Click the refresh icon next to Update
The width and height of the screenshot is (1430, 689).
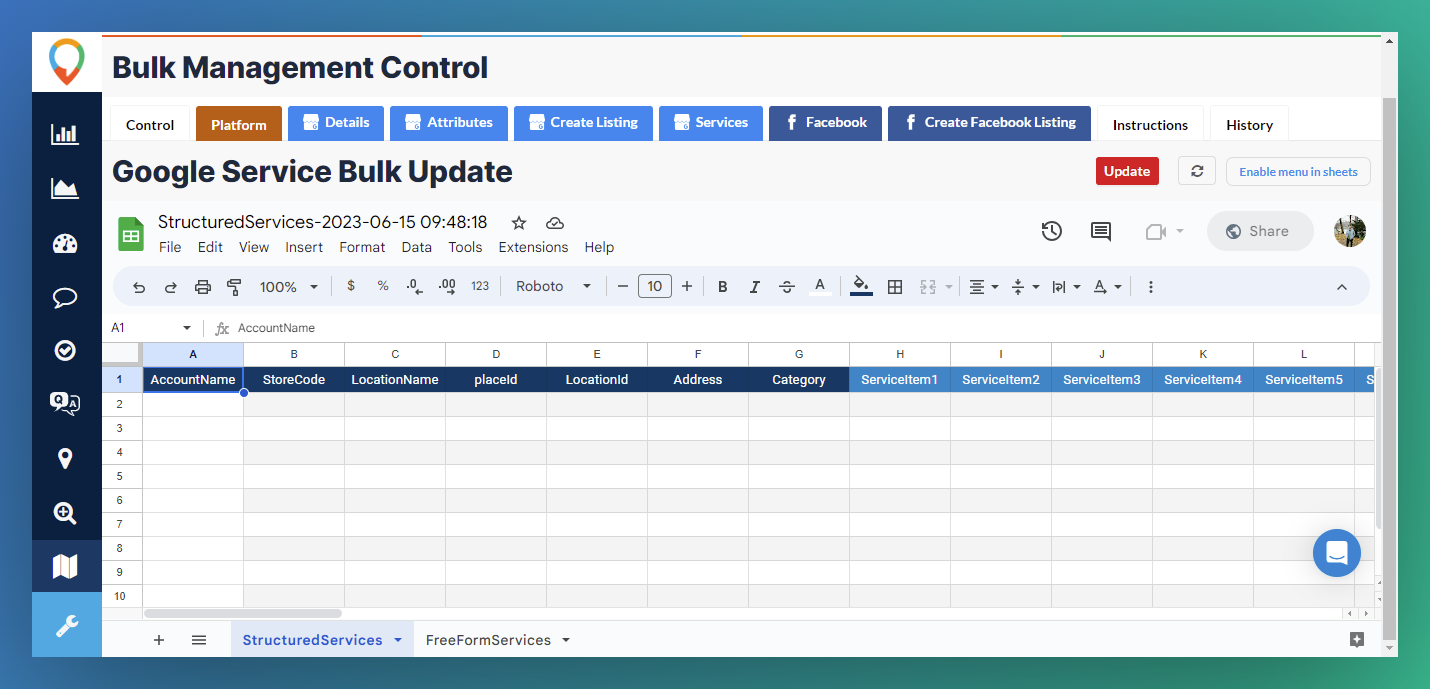pyautogui.click(x=1196, y=171)
